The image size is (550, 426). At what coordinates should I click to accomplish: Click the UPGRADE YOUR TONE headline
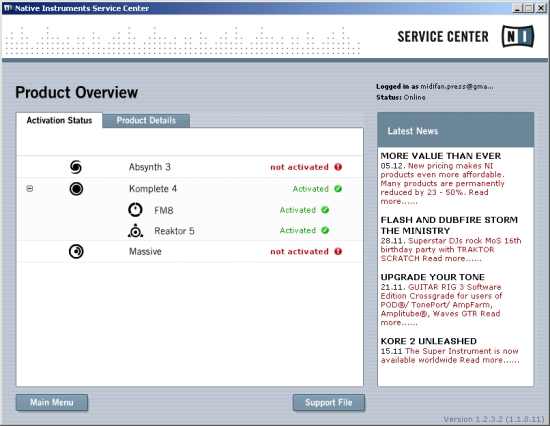(x=432, y=277)
